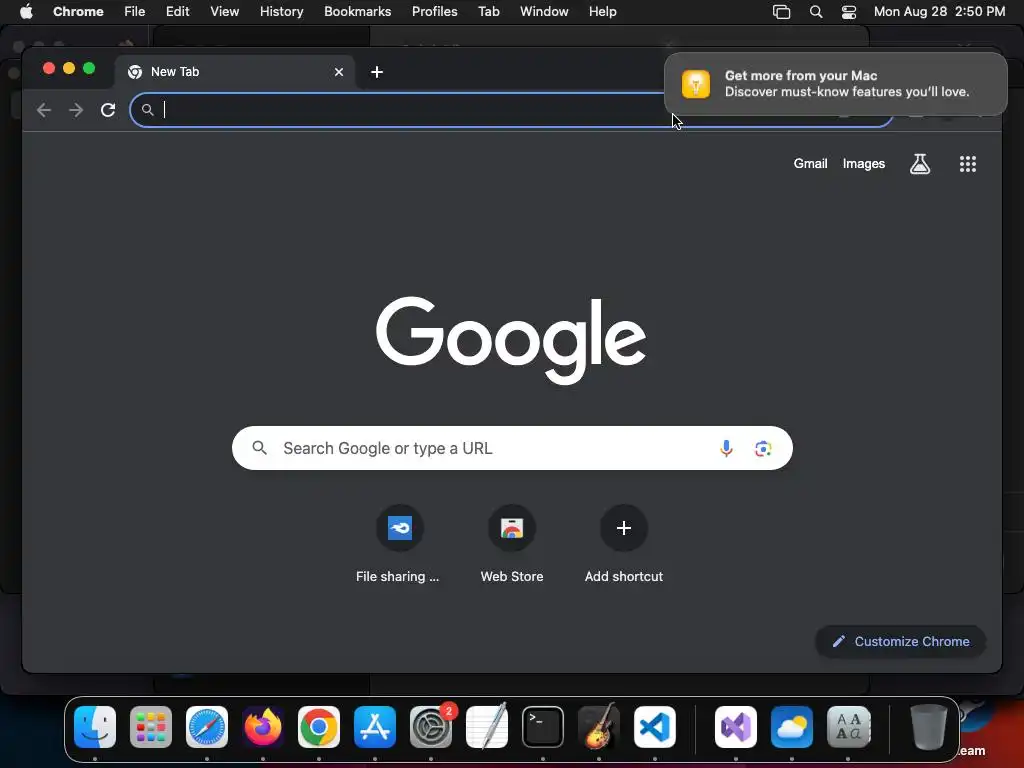Image resolution: width=1024 pixels, height=768 pixels.
Task: Open Visual Studio Code from the Dock
Action: (x=655, y=727)
